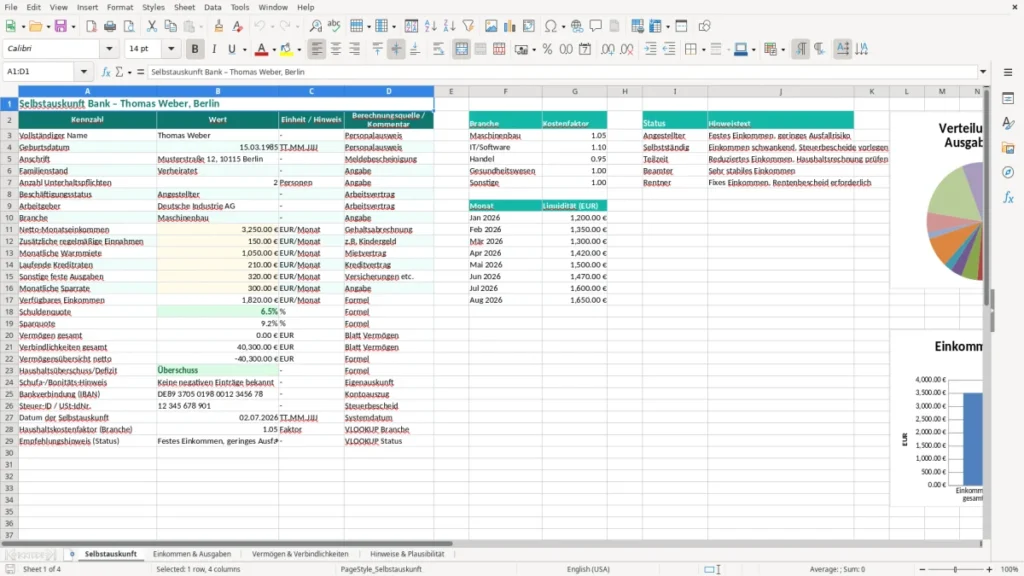Click row header 11
1024x576 pixels.
pos(9,230)
